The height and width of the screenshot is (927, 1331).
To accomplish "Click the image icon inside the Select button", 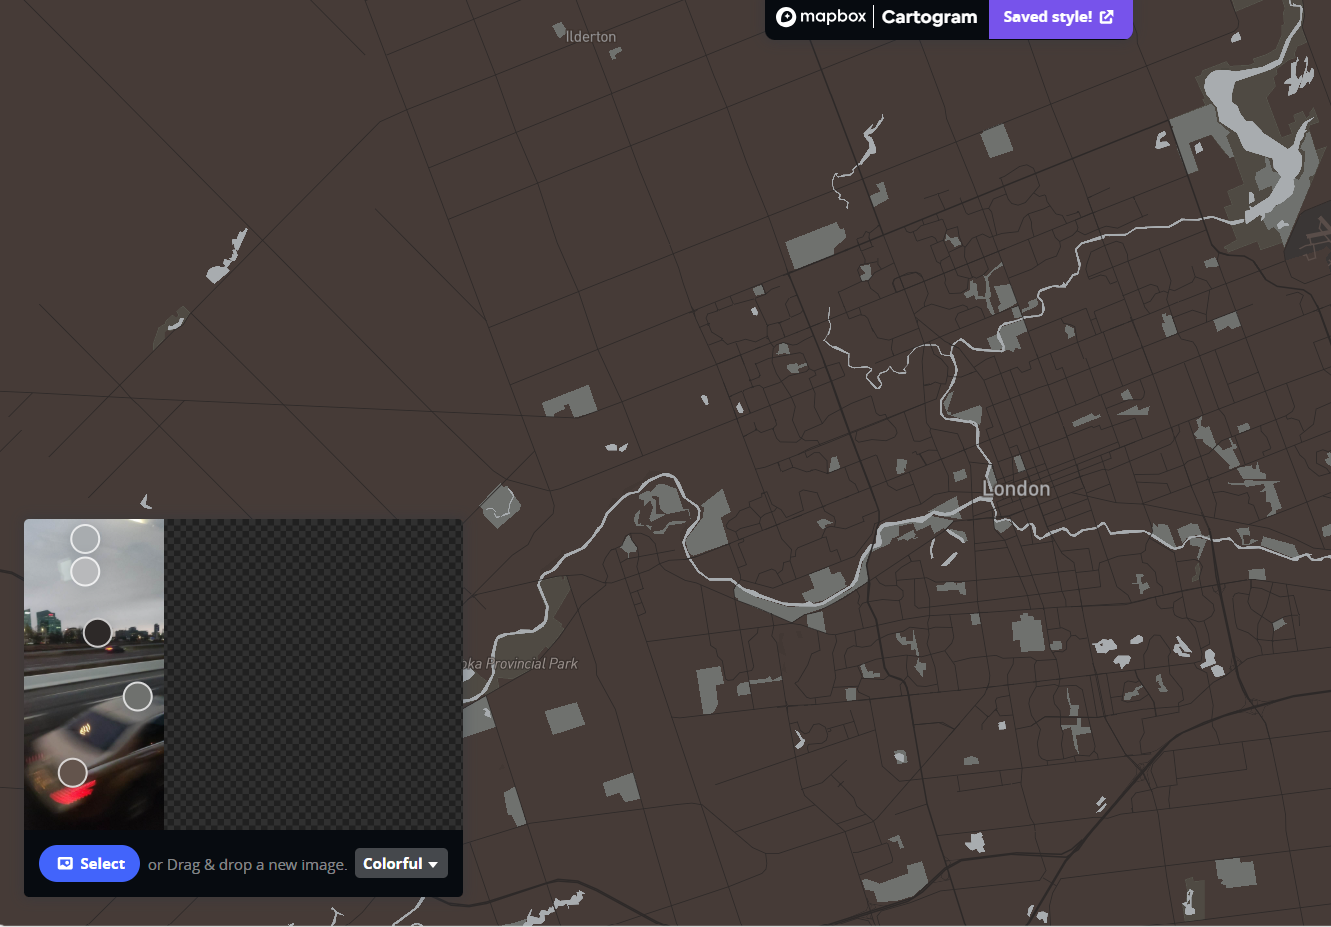I will click(63, 863).
